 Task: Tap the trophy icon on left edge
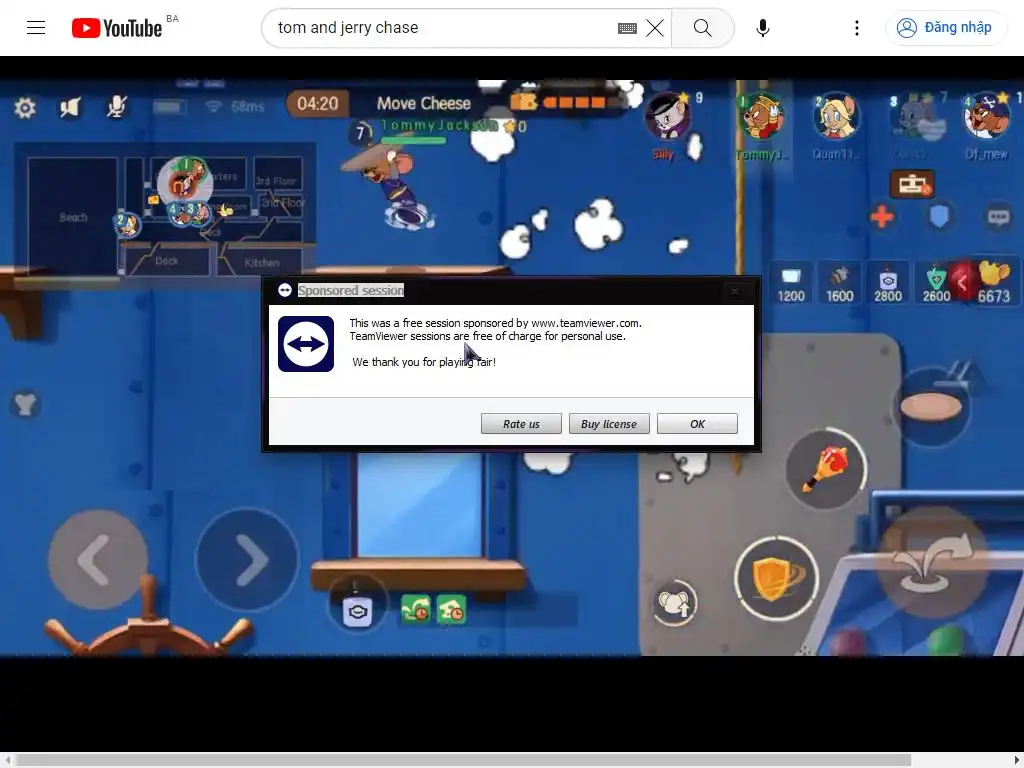25,404
